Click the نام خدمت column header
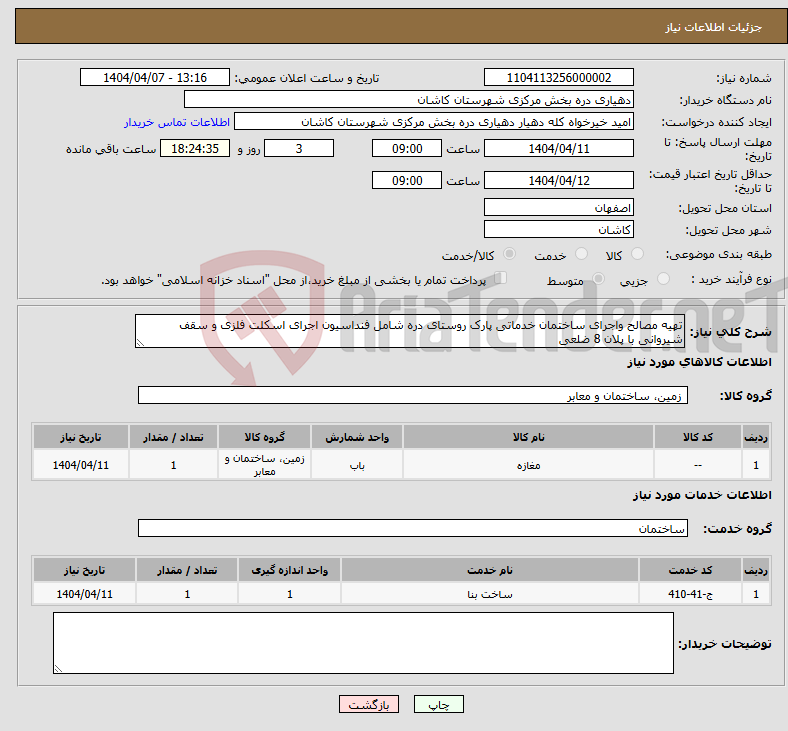The width and height of the screenshot is (788, 731). tap(490, 570)
